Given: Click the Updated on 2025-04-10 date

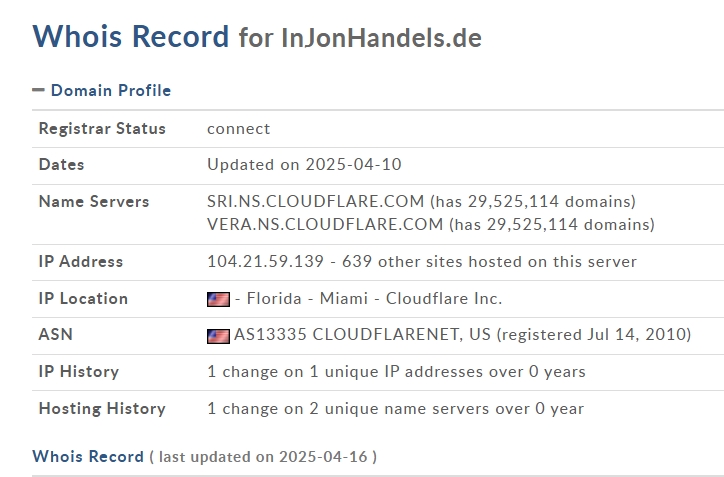Looking at the screenshot, I should pyautogui.click(x=304, y=164).
